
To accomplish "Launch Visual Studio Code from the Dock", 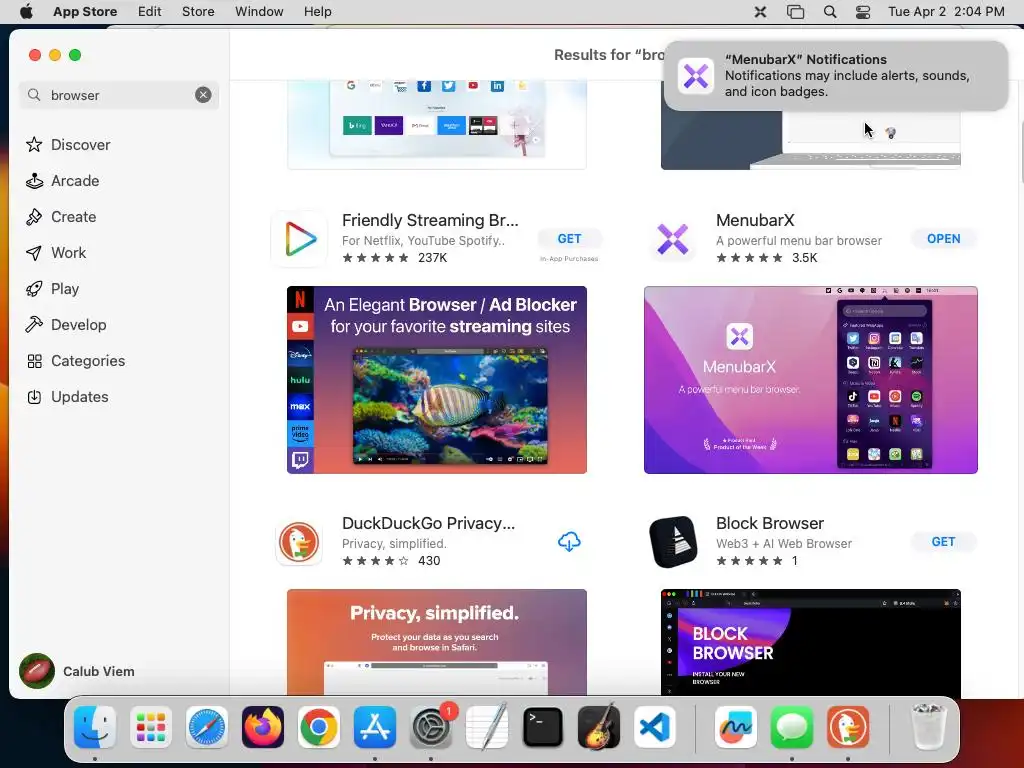I will click(655, 727).
